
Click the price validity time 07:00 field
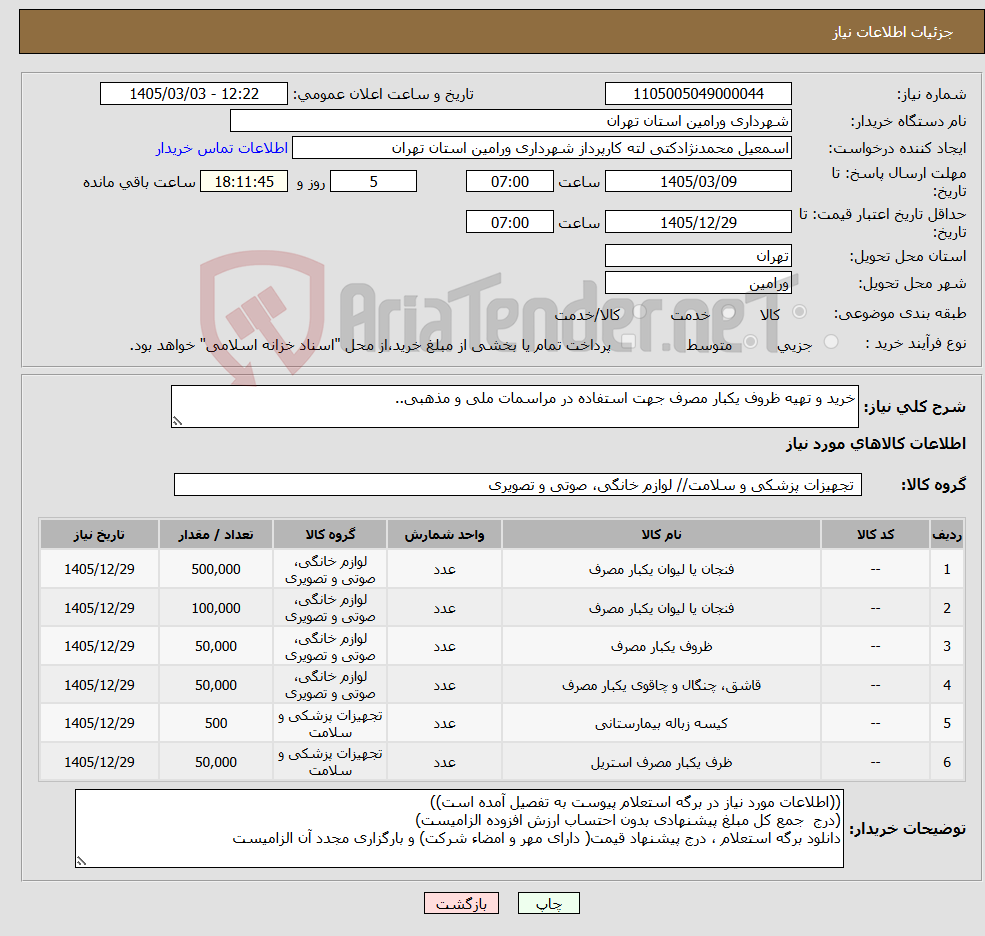pyautogui.click(x=509, y=222)
